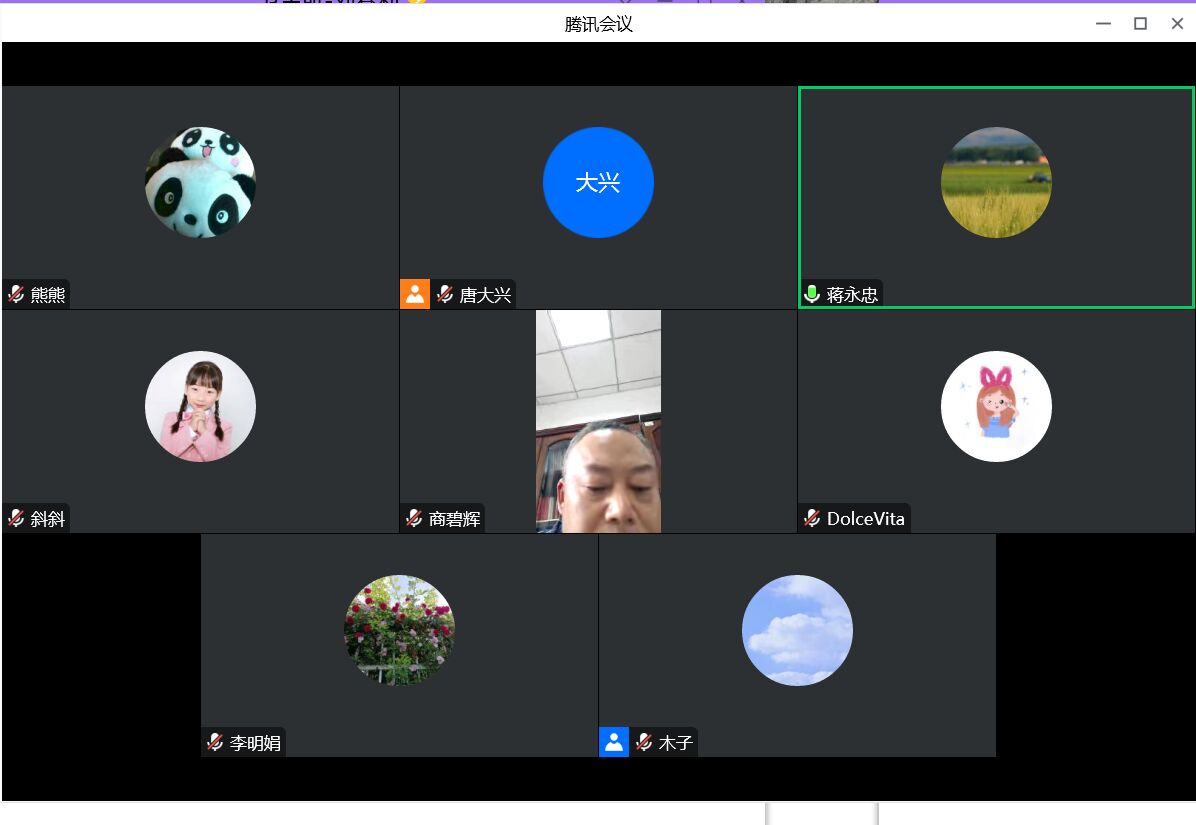1196x825 pixels.
Task: Select the blue 大兴 circular avatar
Action: point(598,182)
